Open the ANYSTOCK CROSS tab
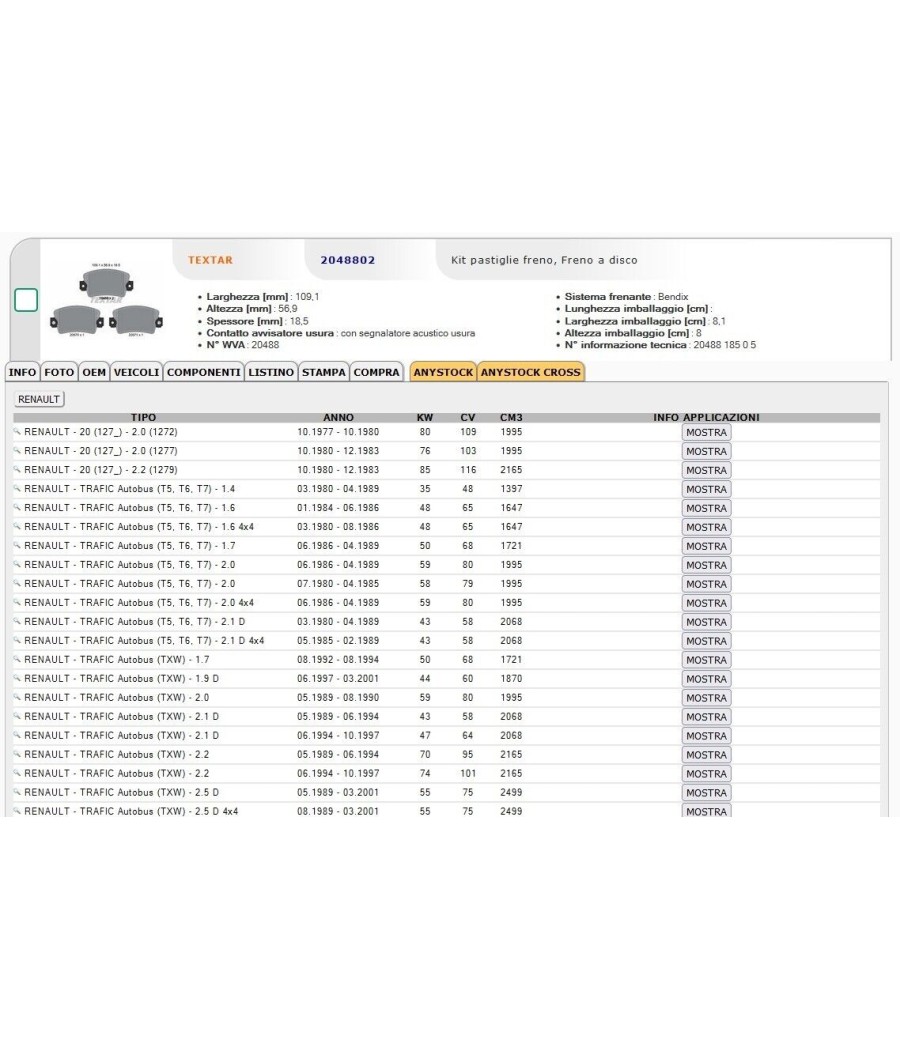The height and width of the screenshot is (1050, 900). (x=530, y=372)
